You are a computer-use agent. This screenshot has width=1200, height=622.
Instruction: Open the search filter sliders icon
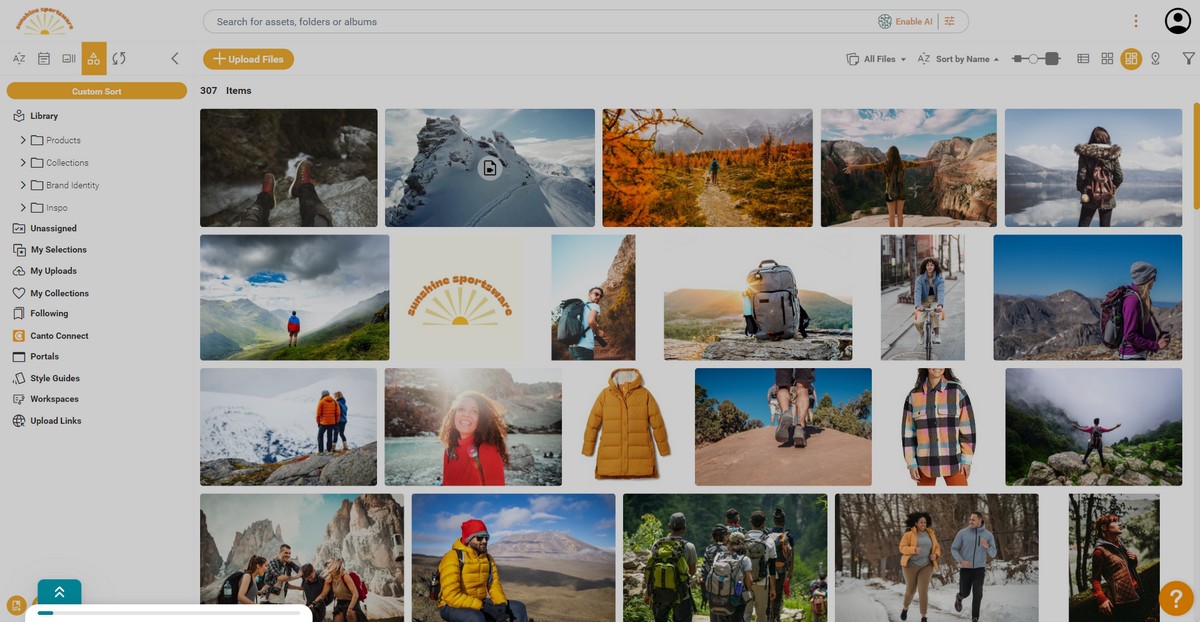950,21
